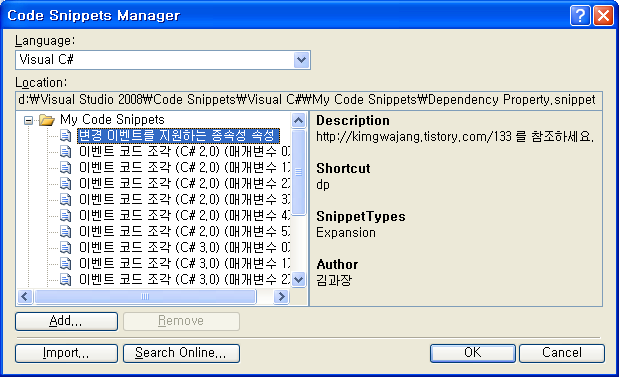
Task: Click the SnippetTypes value Expansion
Action: [346, 233]
